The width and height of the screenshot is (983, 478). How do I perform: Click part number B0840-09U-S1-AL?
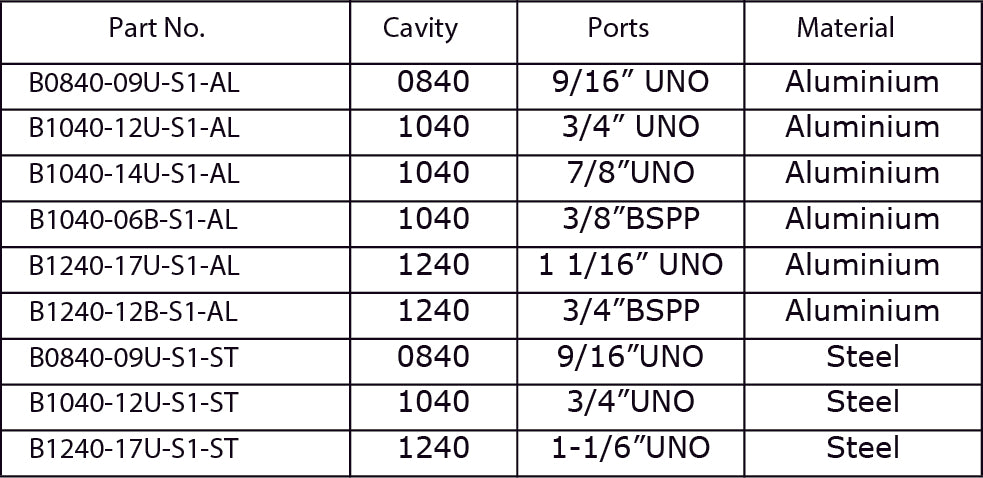pos(135,83)
